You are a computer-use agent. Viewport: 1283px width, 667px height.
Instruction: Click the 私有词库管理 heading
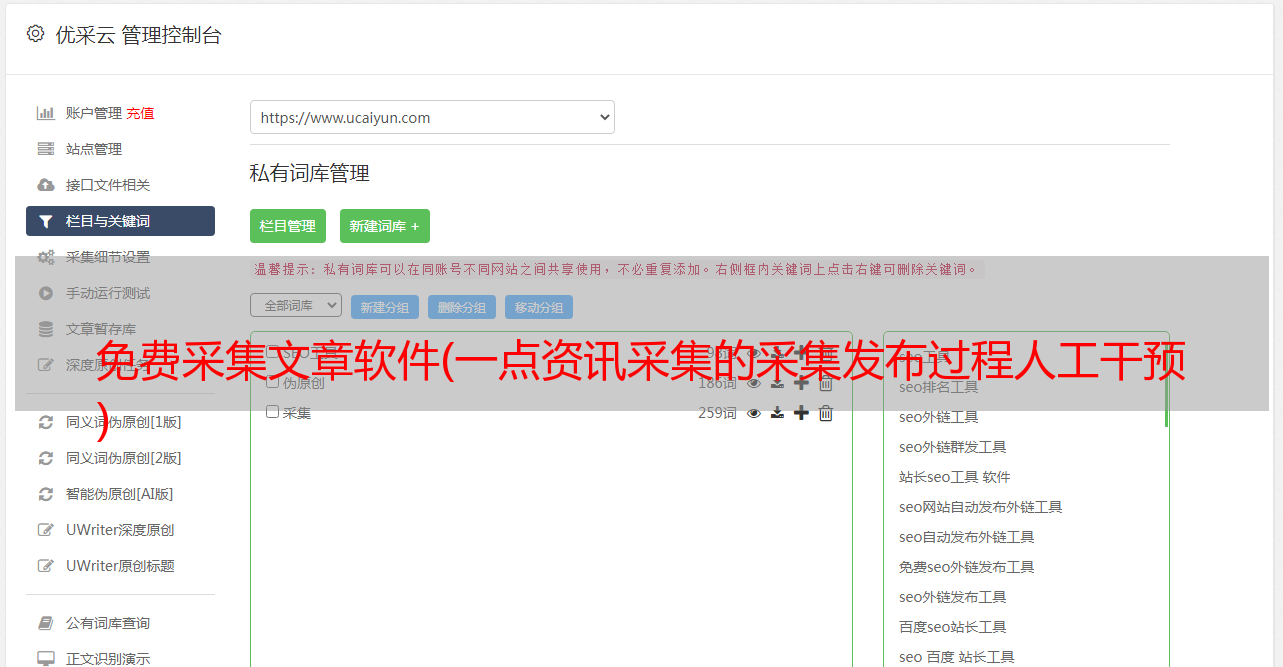click(x=310, y=173)
